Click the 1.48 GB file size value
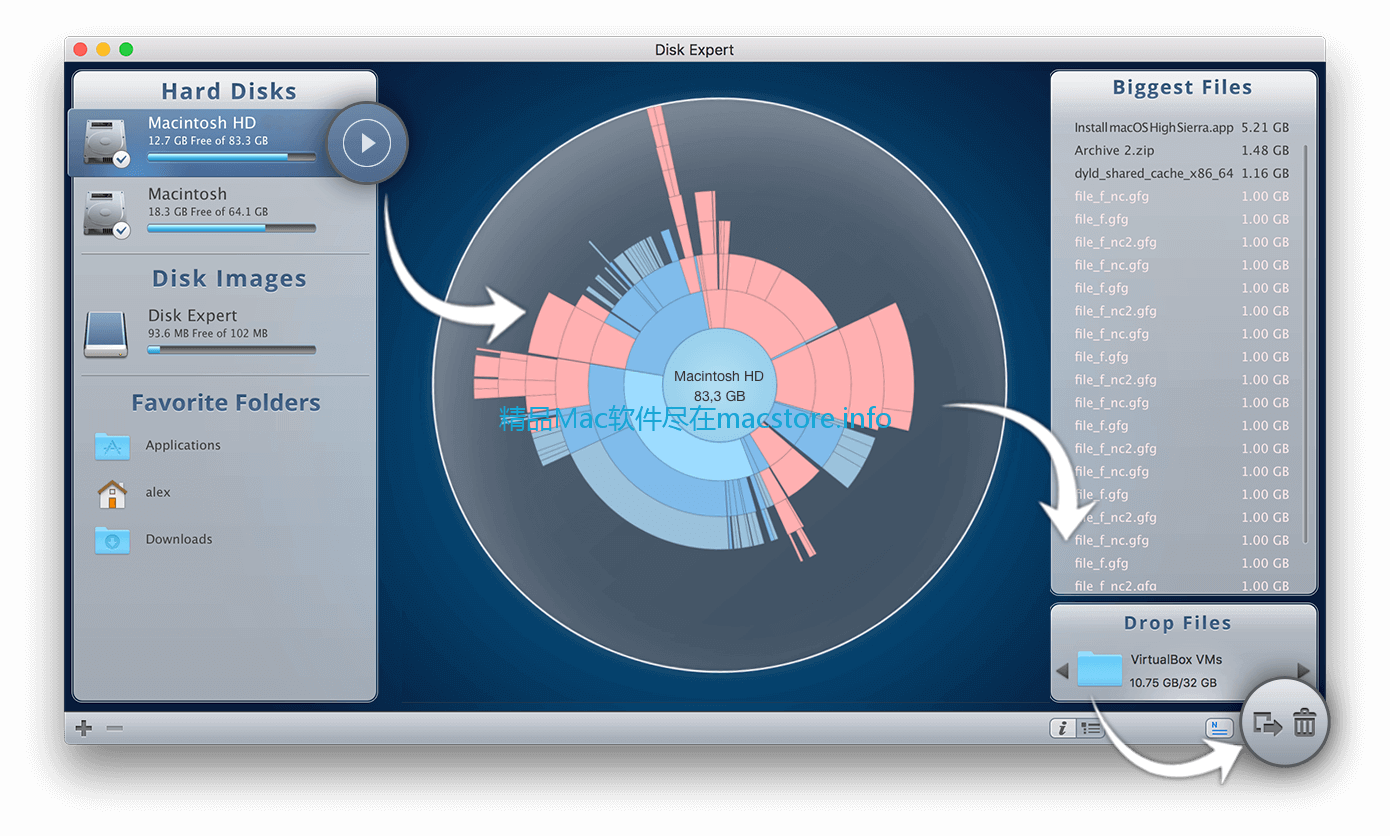Screen dimensions: 1390x836 (1265, 151)
